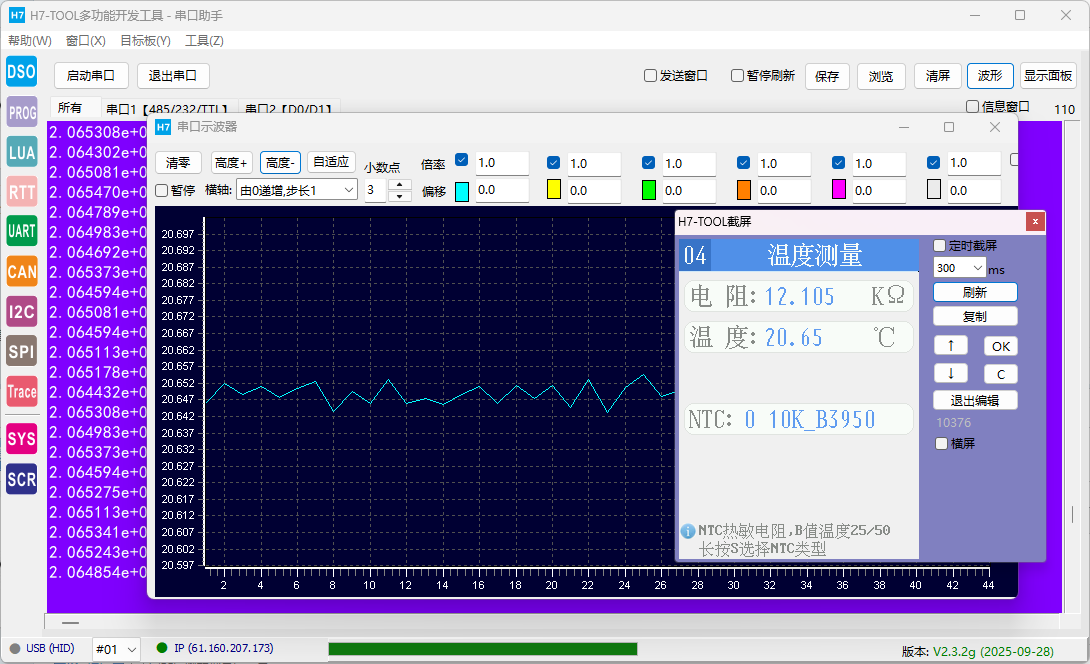This screenshot has width=1090, height=664.
Task: Click the RTT viewer sidebar icon
Action: [x=21, y=192]
